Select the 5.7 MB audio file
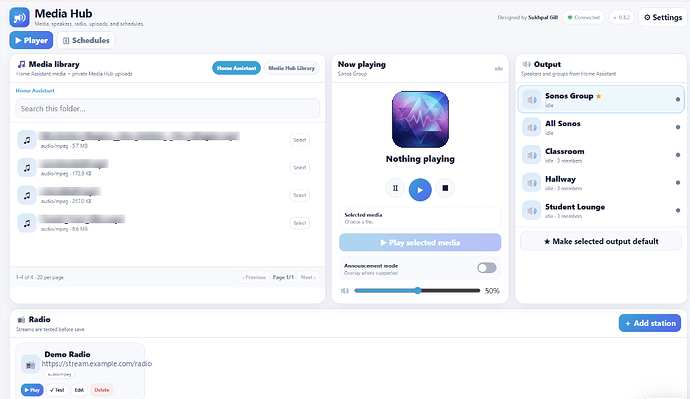This screenshot has width=690, height=399. (300, 140)
